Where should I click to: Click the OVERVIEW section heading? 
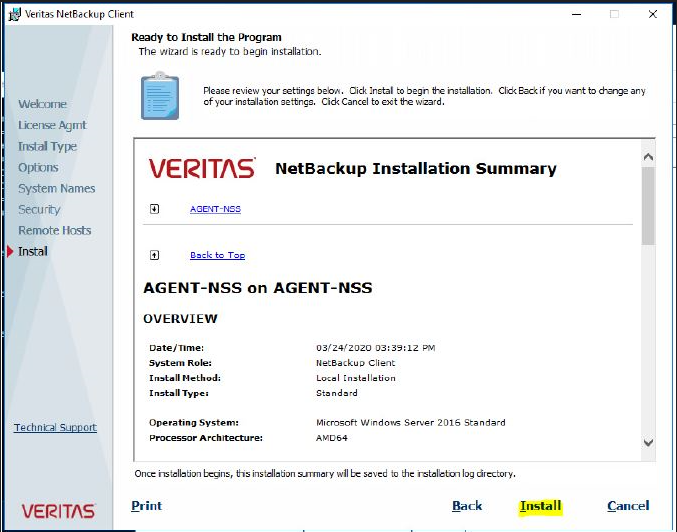180,319
